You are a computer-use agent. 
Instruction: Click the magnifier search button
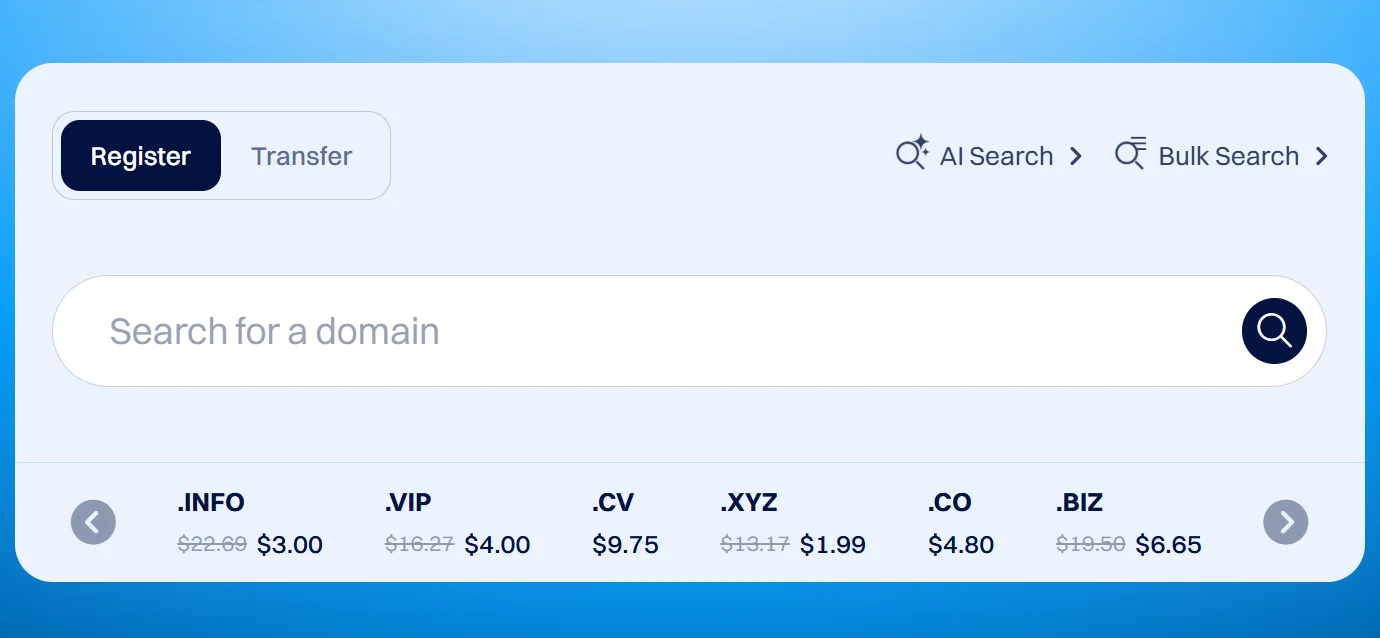1274,331
